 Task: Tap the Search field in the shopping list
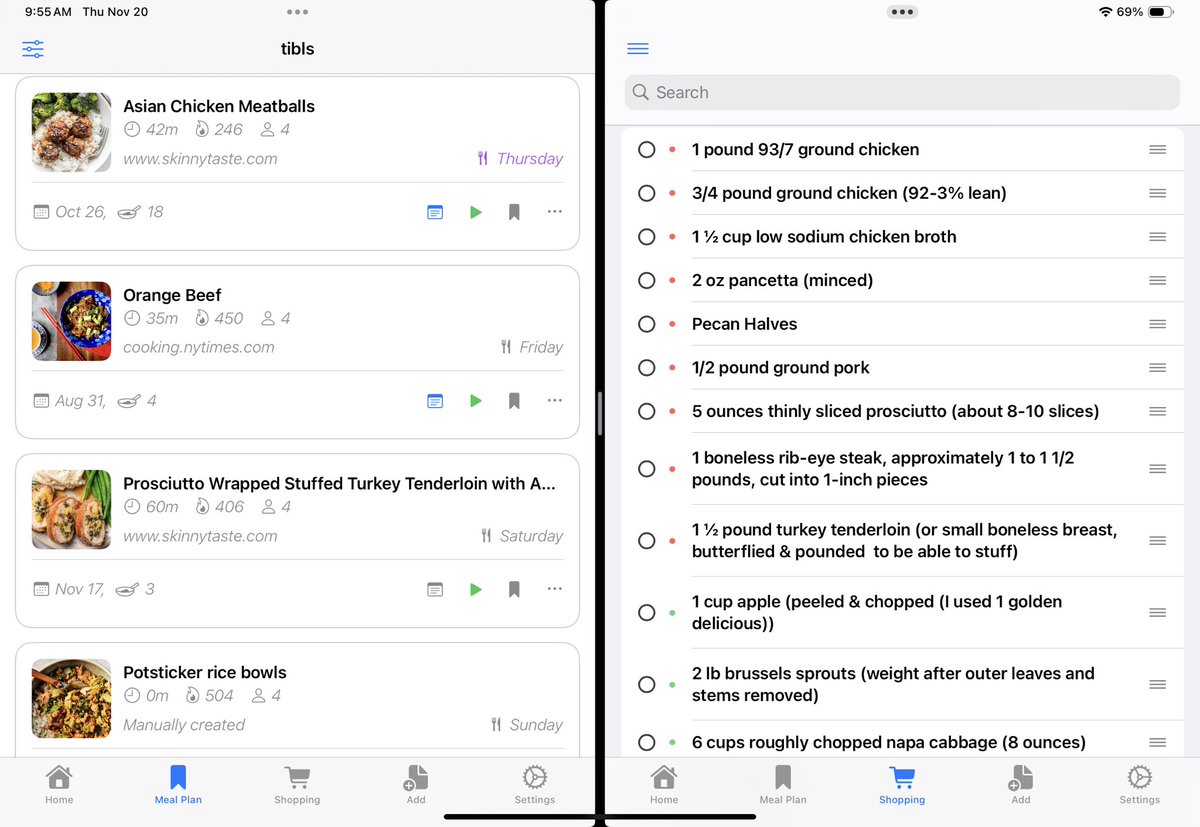[x=902, y=92]
